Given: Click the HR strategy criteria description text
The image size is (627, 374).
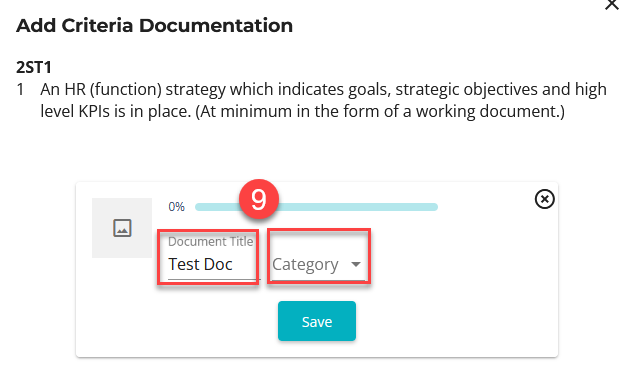Looking at the screenshot, I should [x=323, y=100].
